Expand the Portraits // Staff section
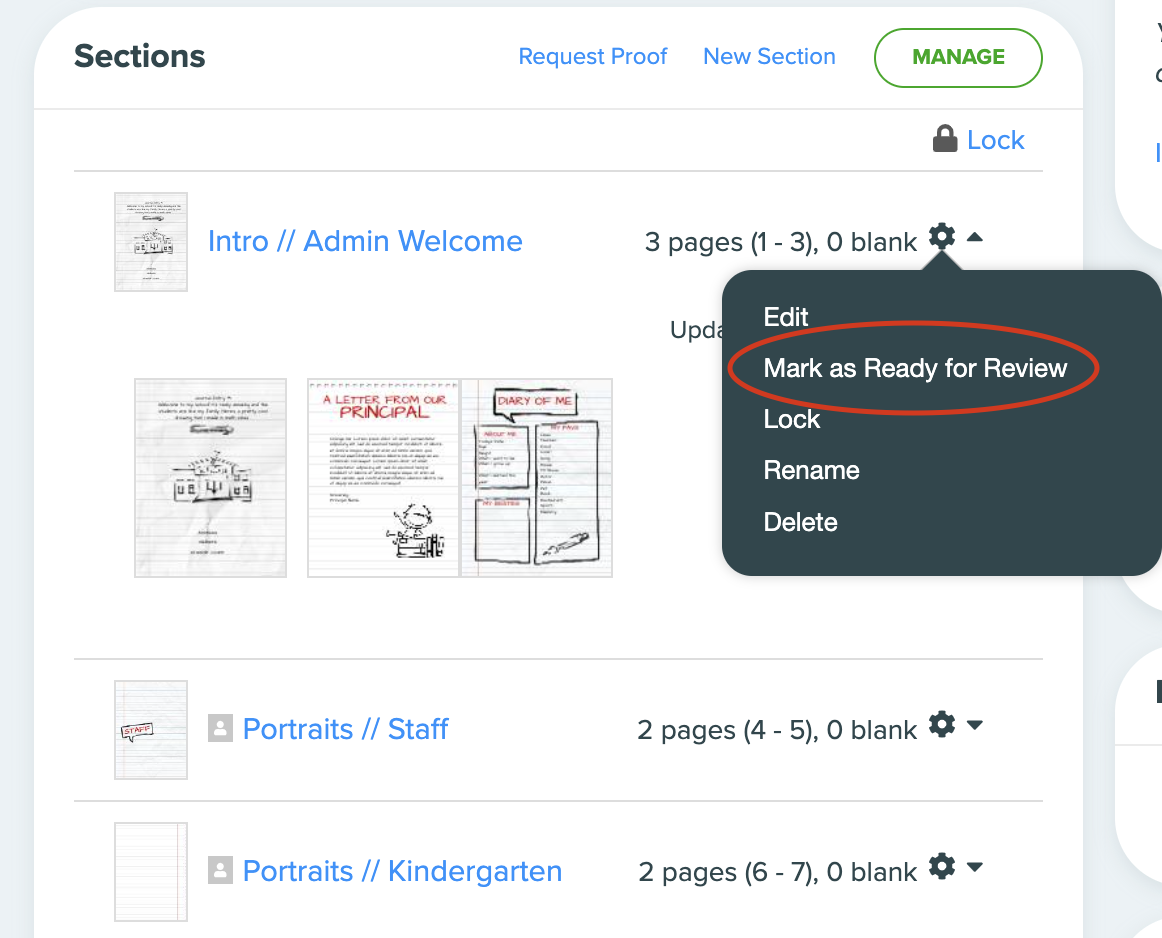The image size is (1162, 938). 975,725
